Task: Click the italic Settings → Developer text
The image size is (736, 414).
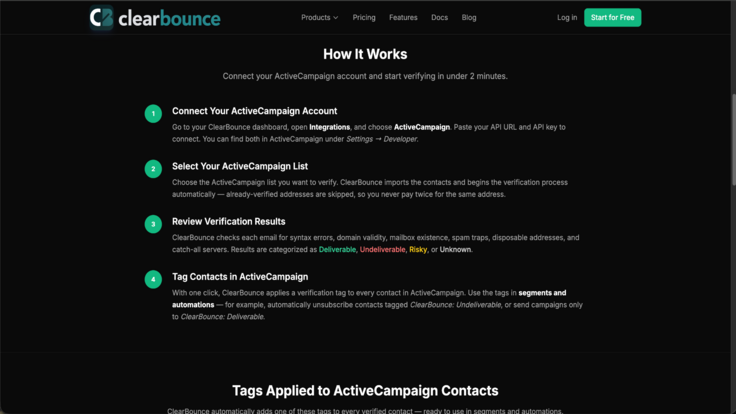Action: click(x=382, y=139)
